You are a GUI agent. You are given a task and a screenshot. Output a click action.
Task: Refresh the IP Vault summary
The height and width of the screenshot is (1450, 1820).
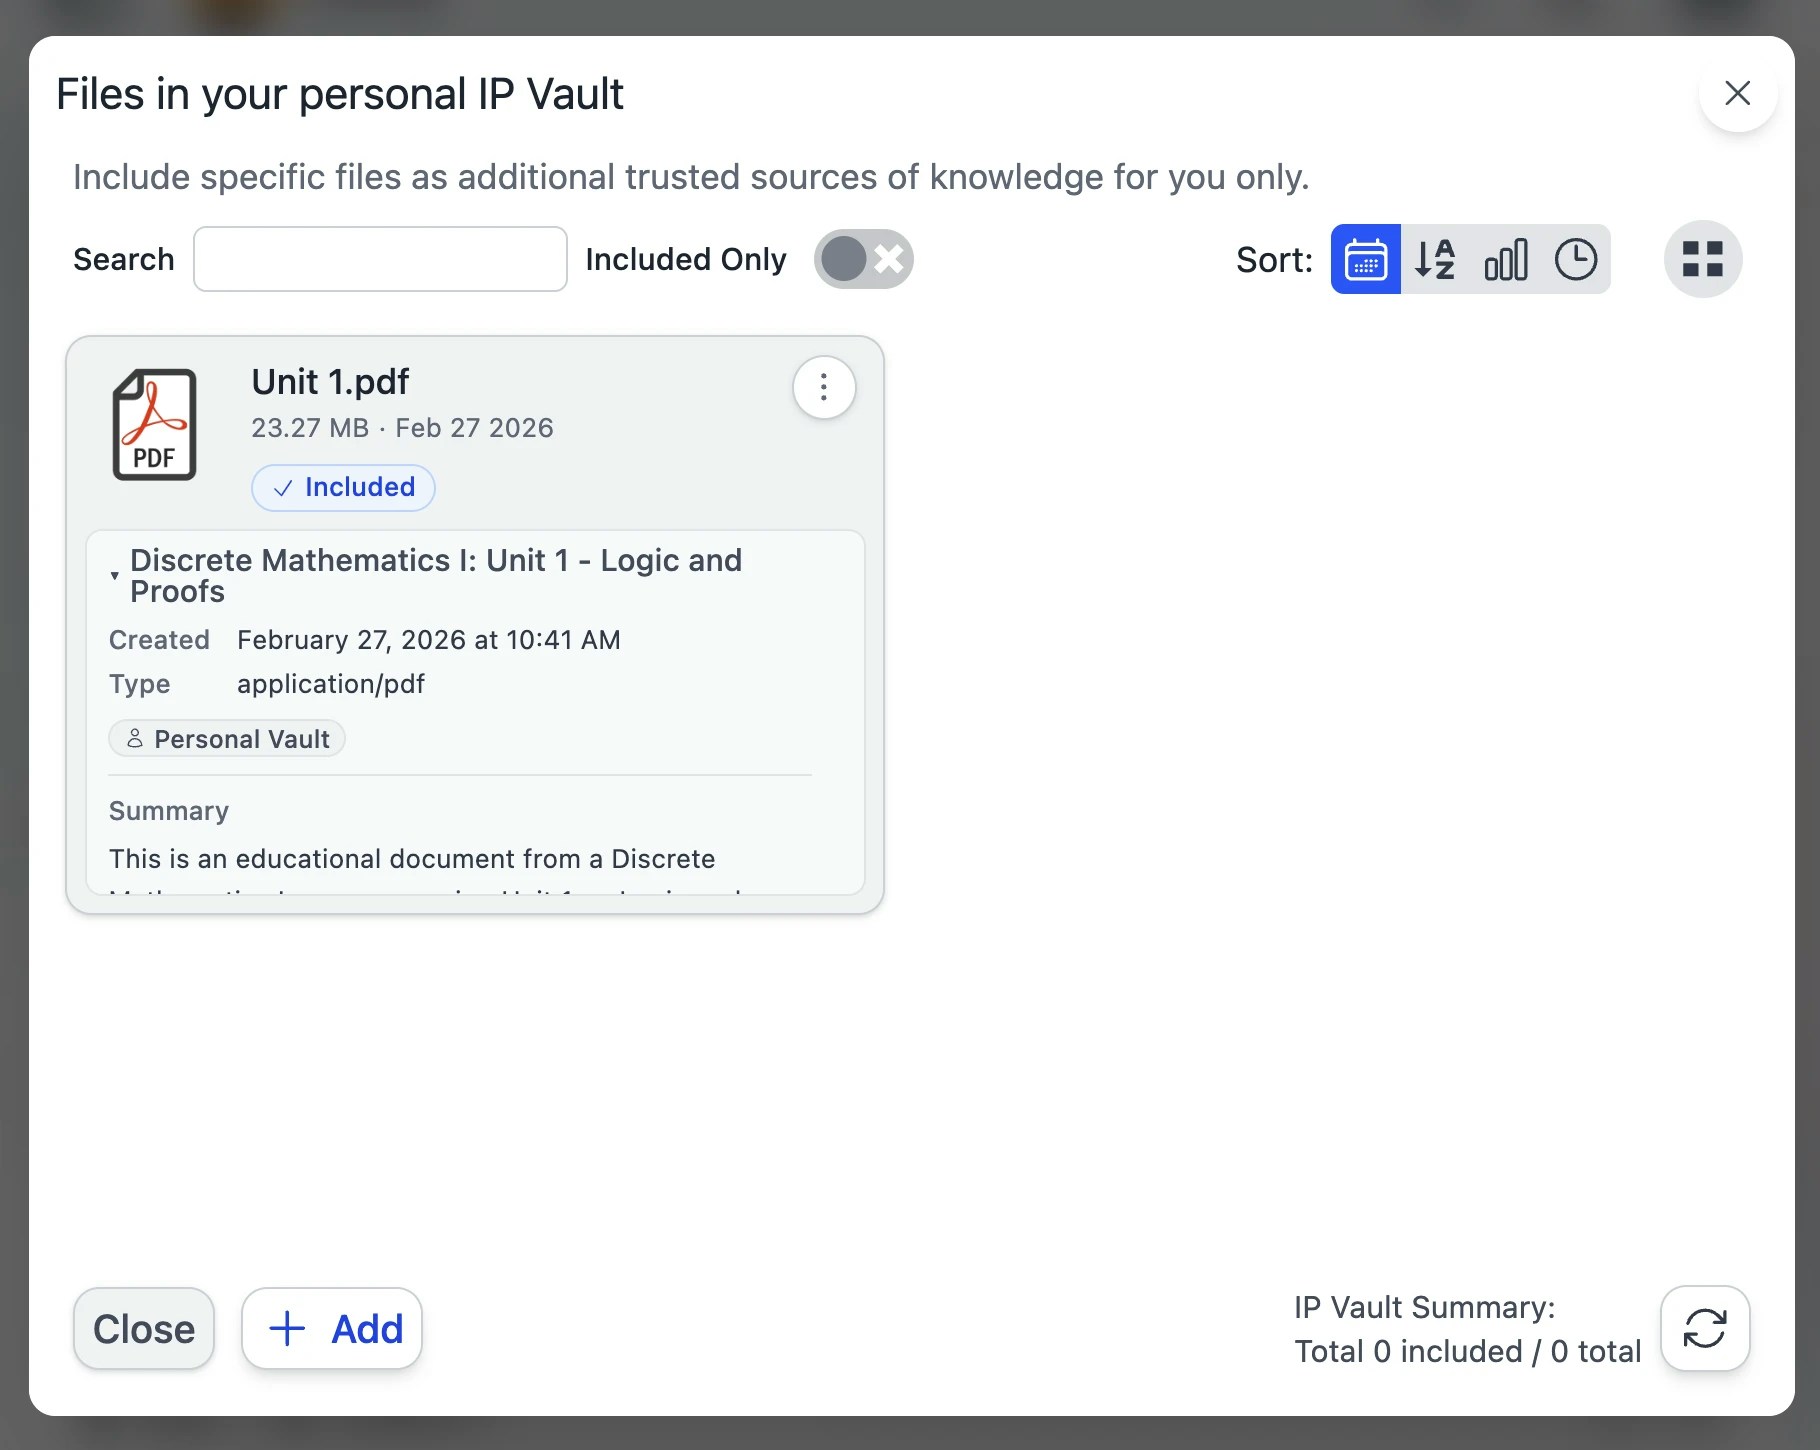tap(1704, 1329)
